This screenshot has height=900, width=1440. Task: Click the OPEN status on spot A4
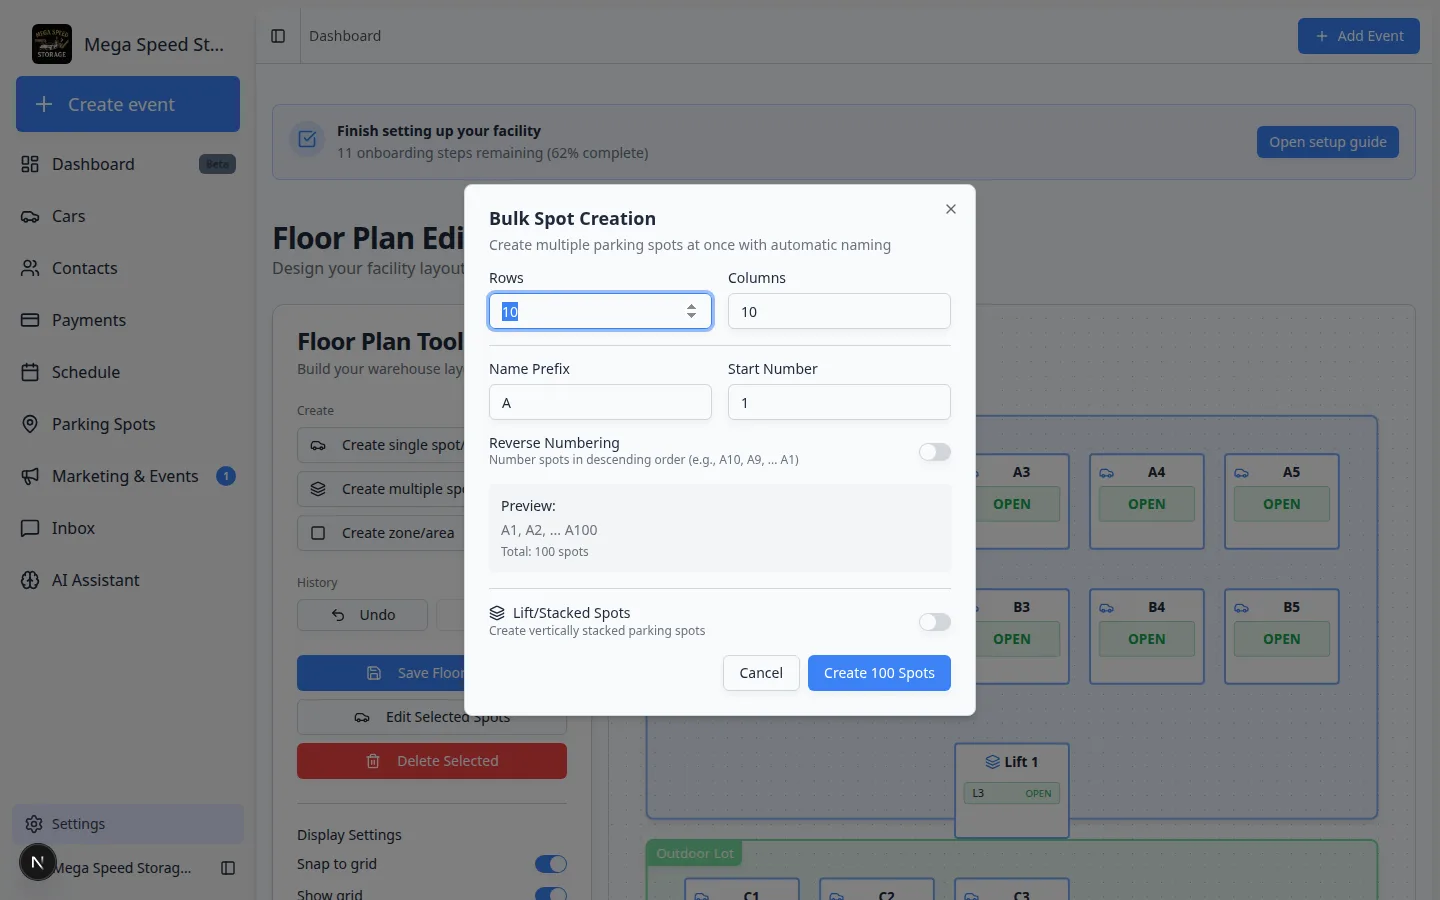click(1146, 504)
